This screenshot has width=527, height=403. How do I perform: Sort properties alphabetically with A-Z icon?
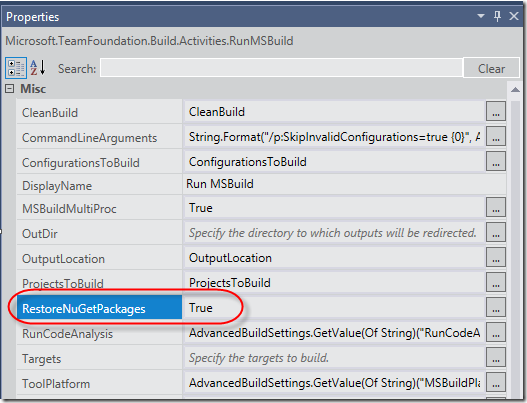pyautogui.click(x=38, y=68)
